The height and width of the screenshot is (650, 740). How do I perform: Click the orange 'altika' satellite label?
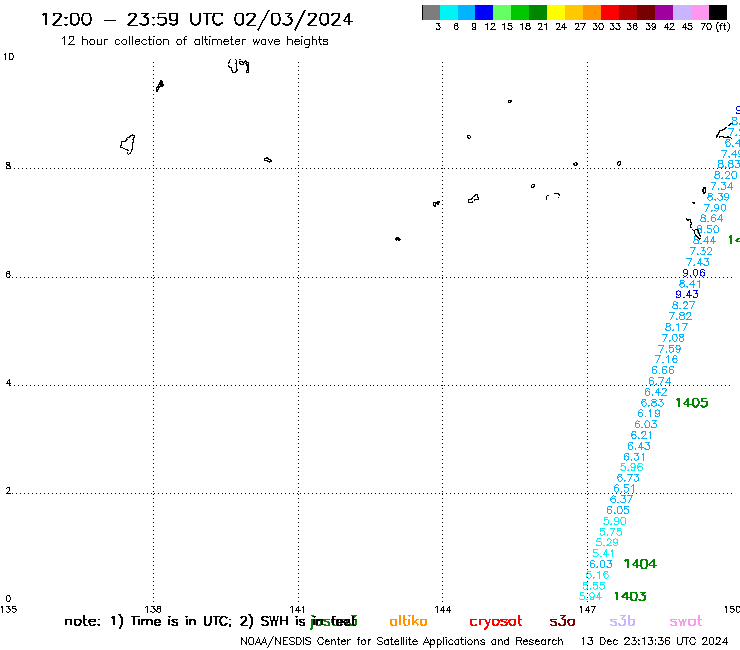408,621
